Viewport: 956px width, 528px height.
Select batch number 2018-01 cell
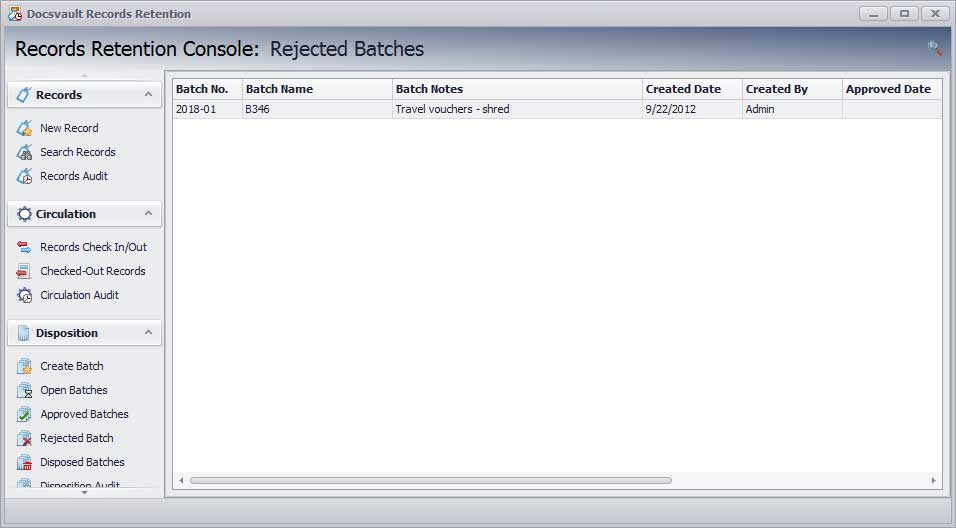click(207, 109)
